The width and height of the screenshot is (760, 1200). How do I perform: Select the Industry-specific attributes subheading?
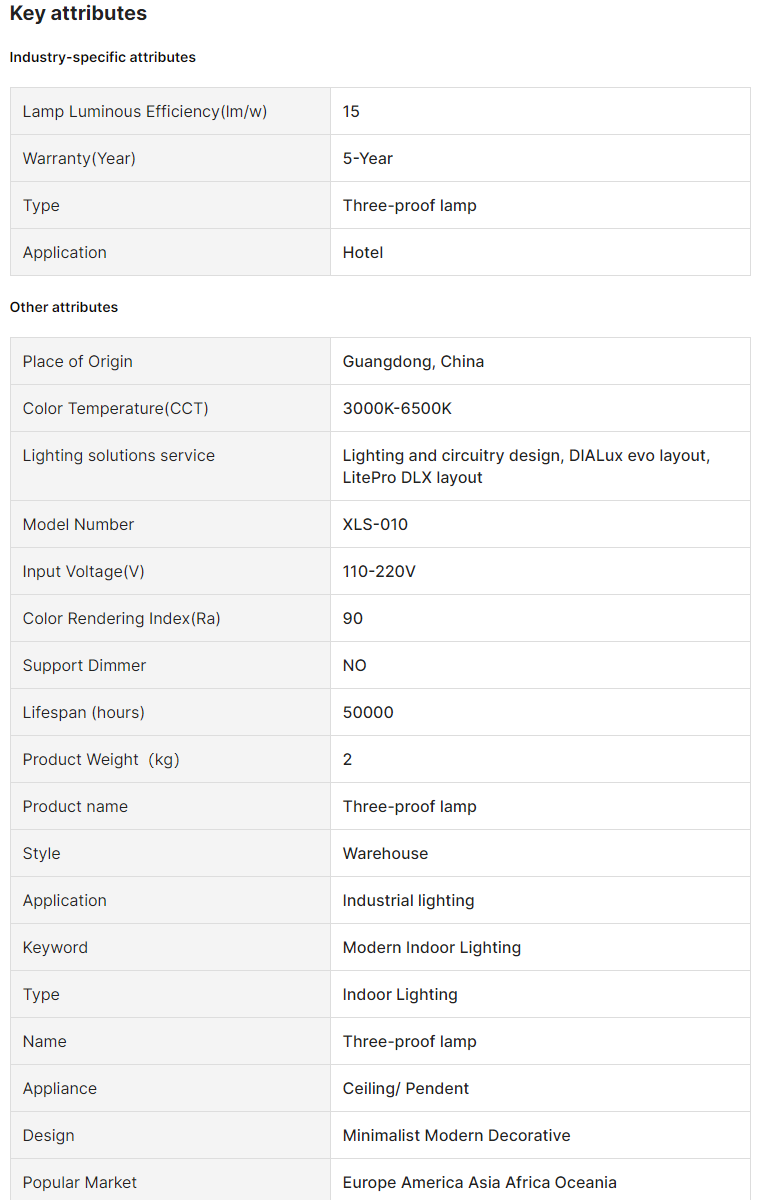point(103,57)
